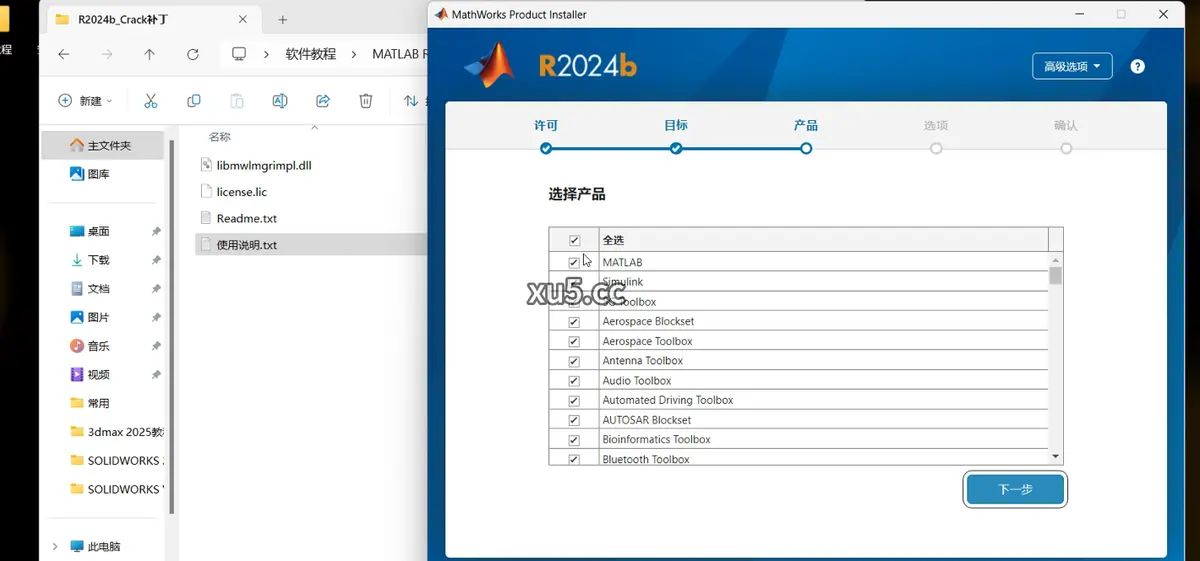The height and width of the screenshot is (561, 1200).
Task: Select the license.lic file icon
Action: click(207, 191)
